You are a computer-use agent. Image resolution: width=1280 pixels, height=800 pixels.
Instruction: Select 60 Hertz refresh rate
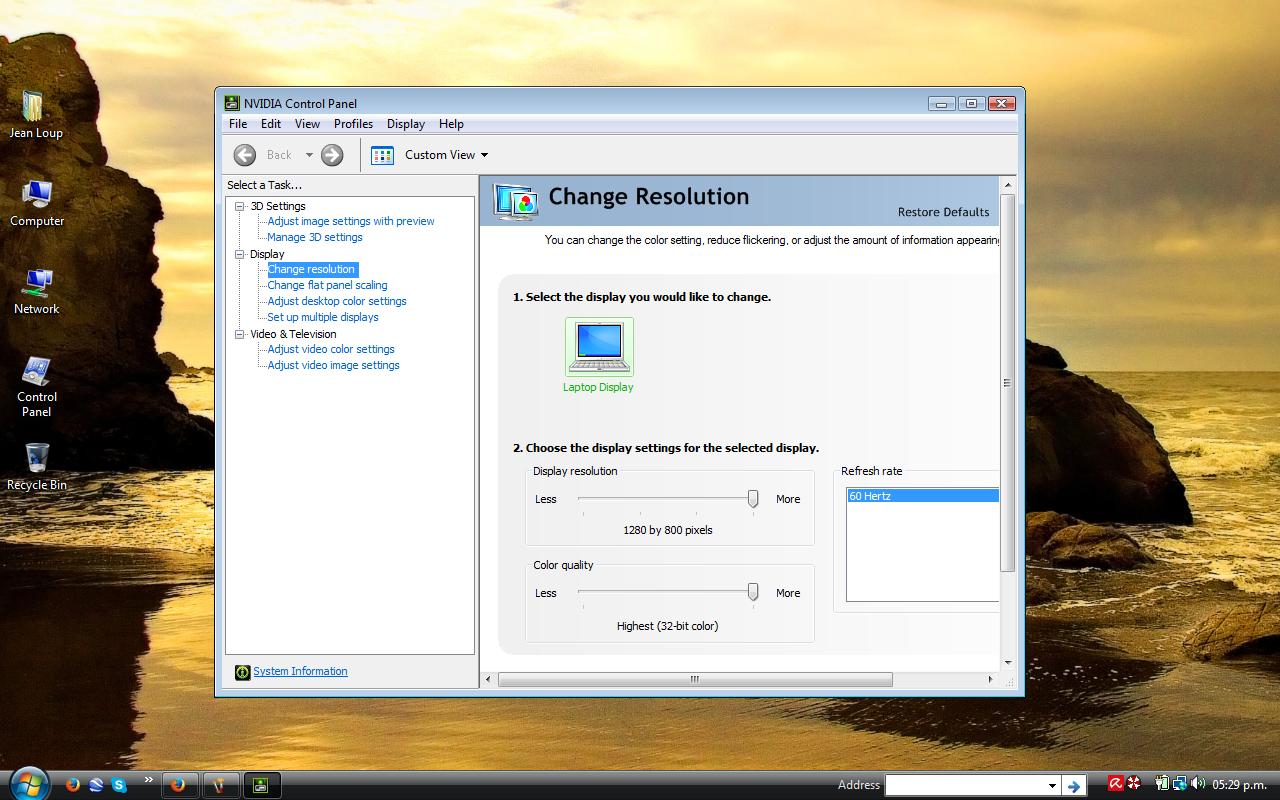click(922, 496)
